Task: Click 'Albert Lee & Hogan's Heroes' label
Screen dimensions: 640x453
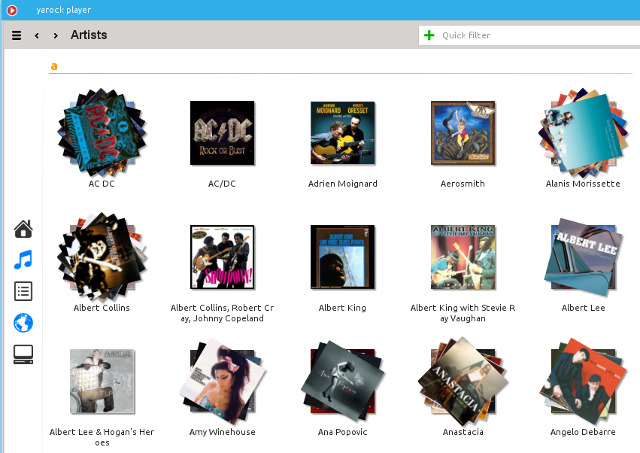Action: (x=102, y=437)
